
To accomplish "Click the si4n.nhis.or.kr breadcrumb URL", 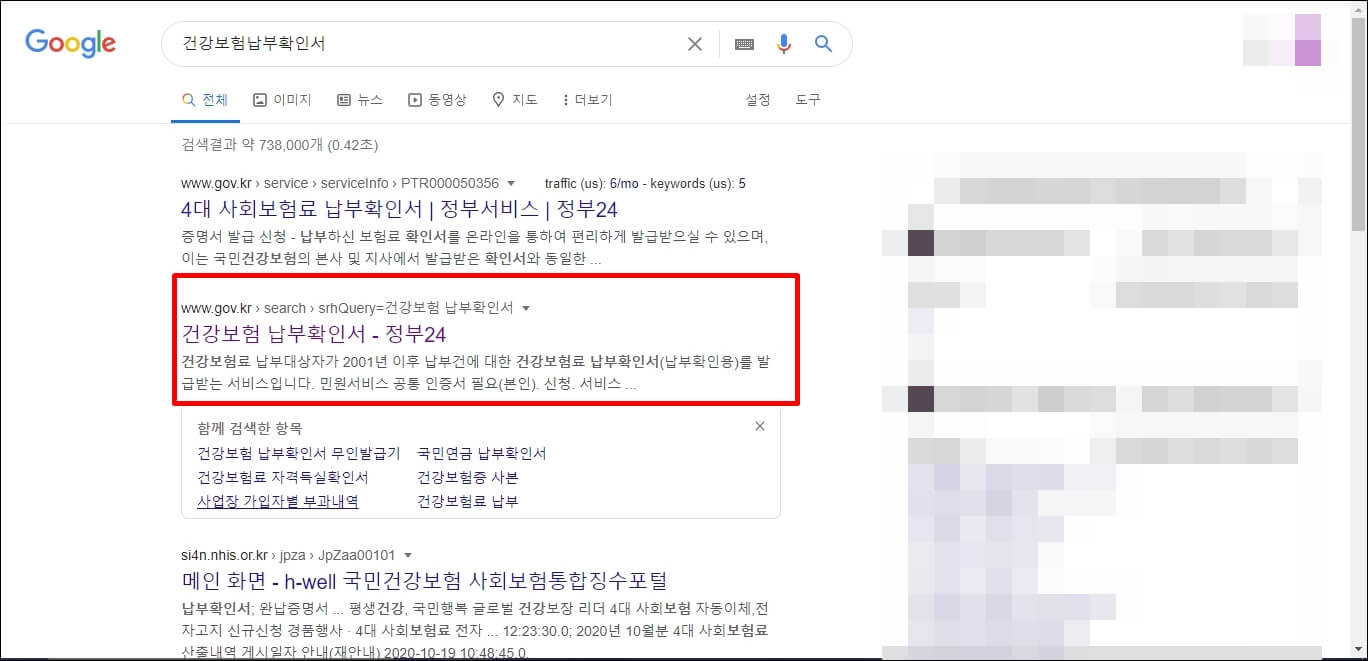I will pos(288,556).
